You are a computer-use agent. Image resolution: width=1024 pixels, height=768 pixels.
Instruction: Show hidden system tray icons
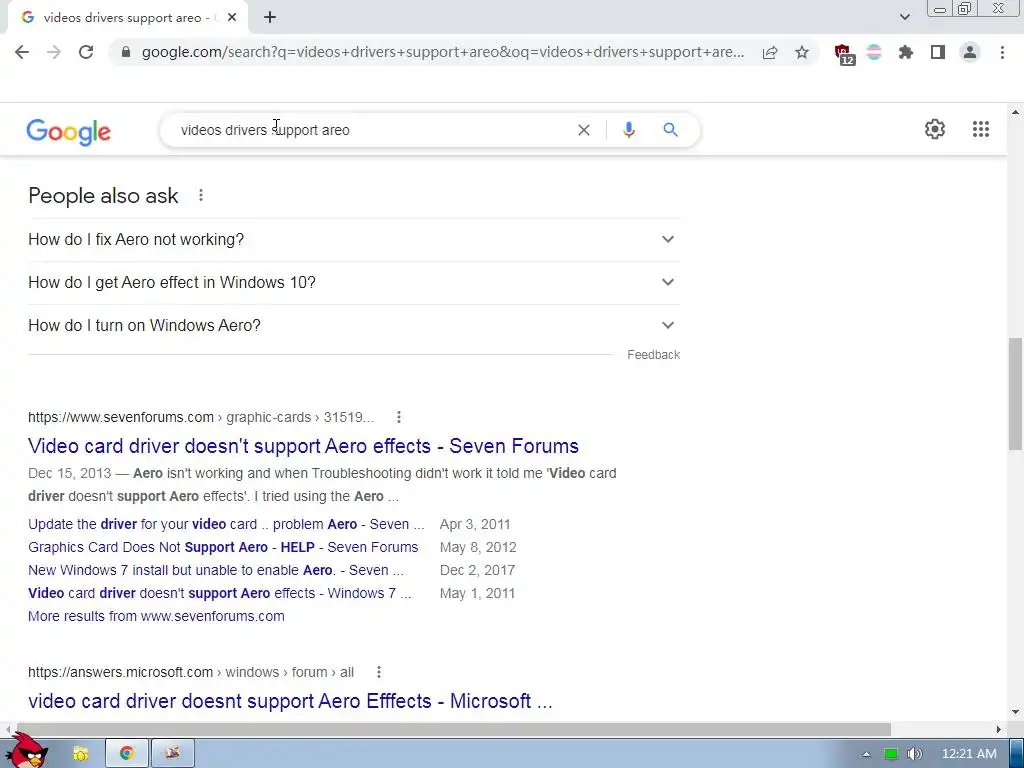click(x=866, y=754)
